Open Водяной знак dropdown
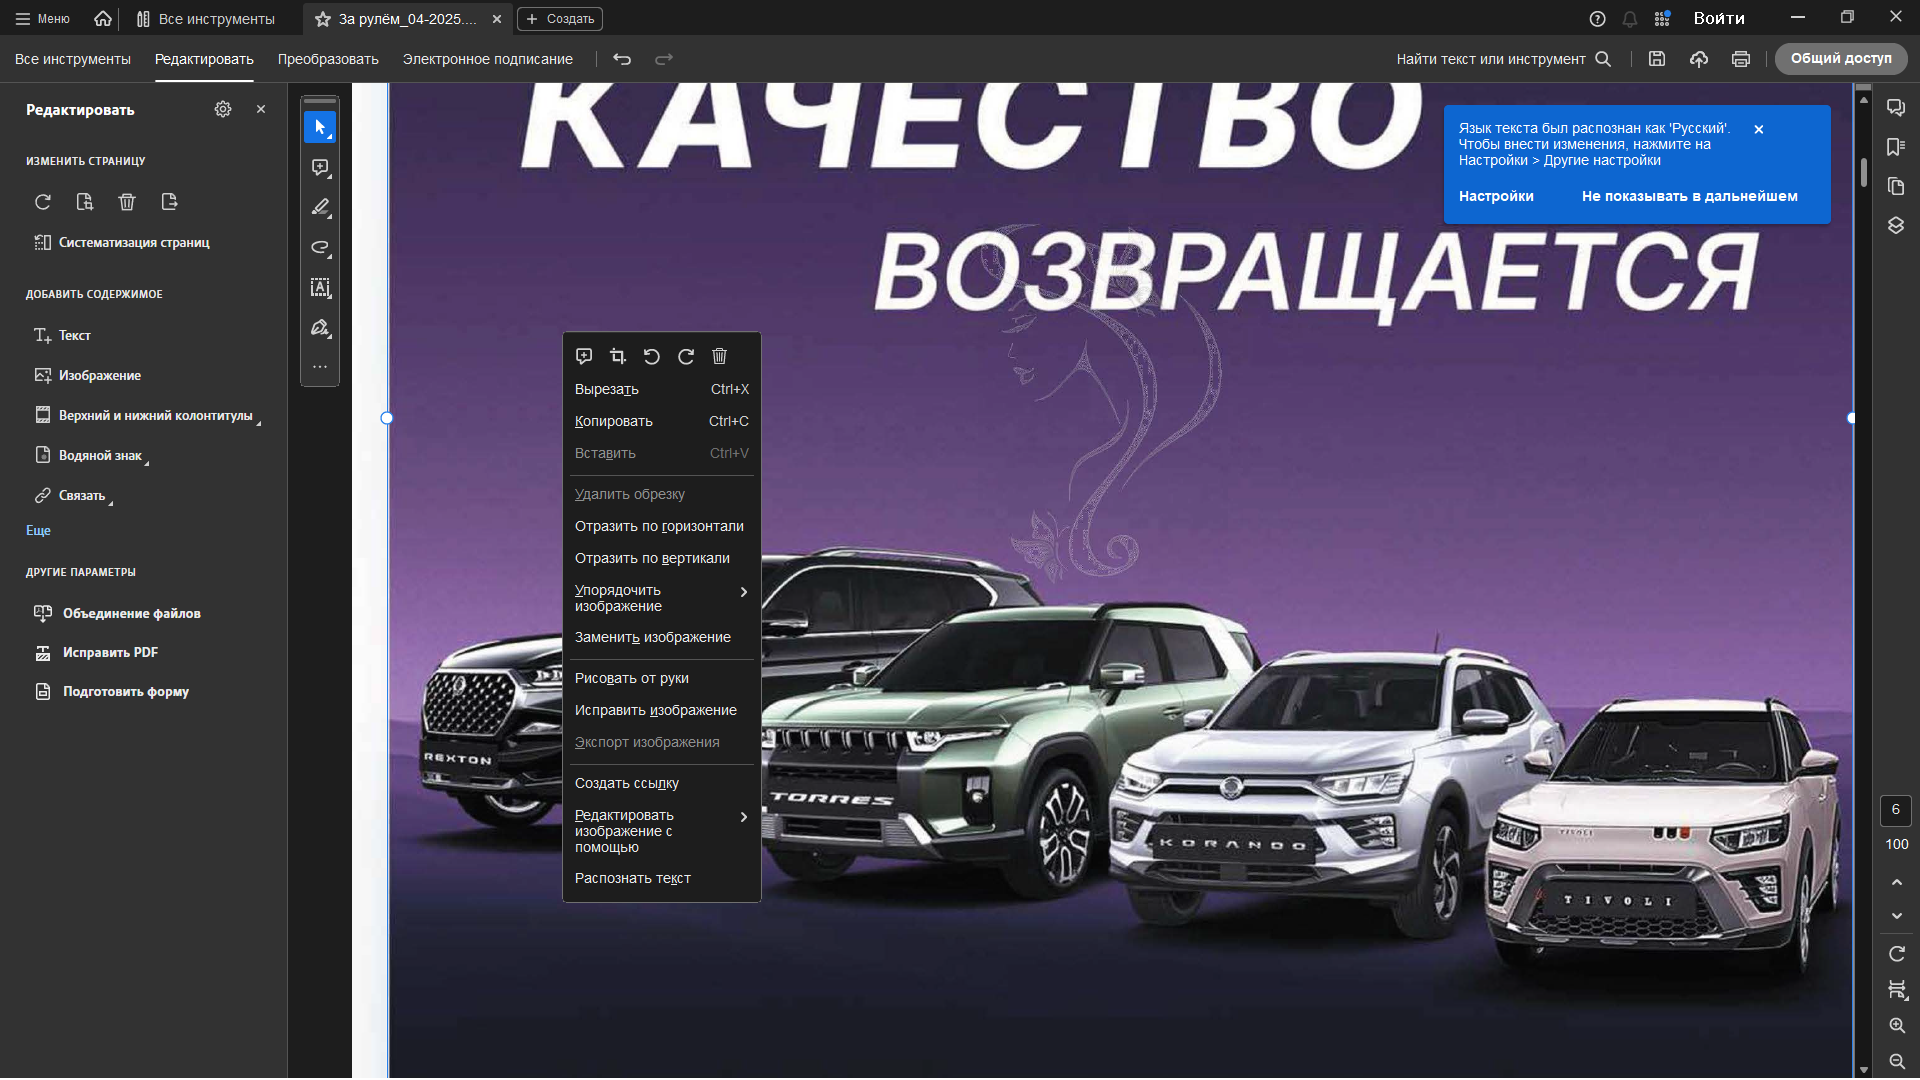1920x1080 pixels. 92,456
